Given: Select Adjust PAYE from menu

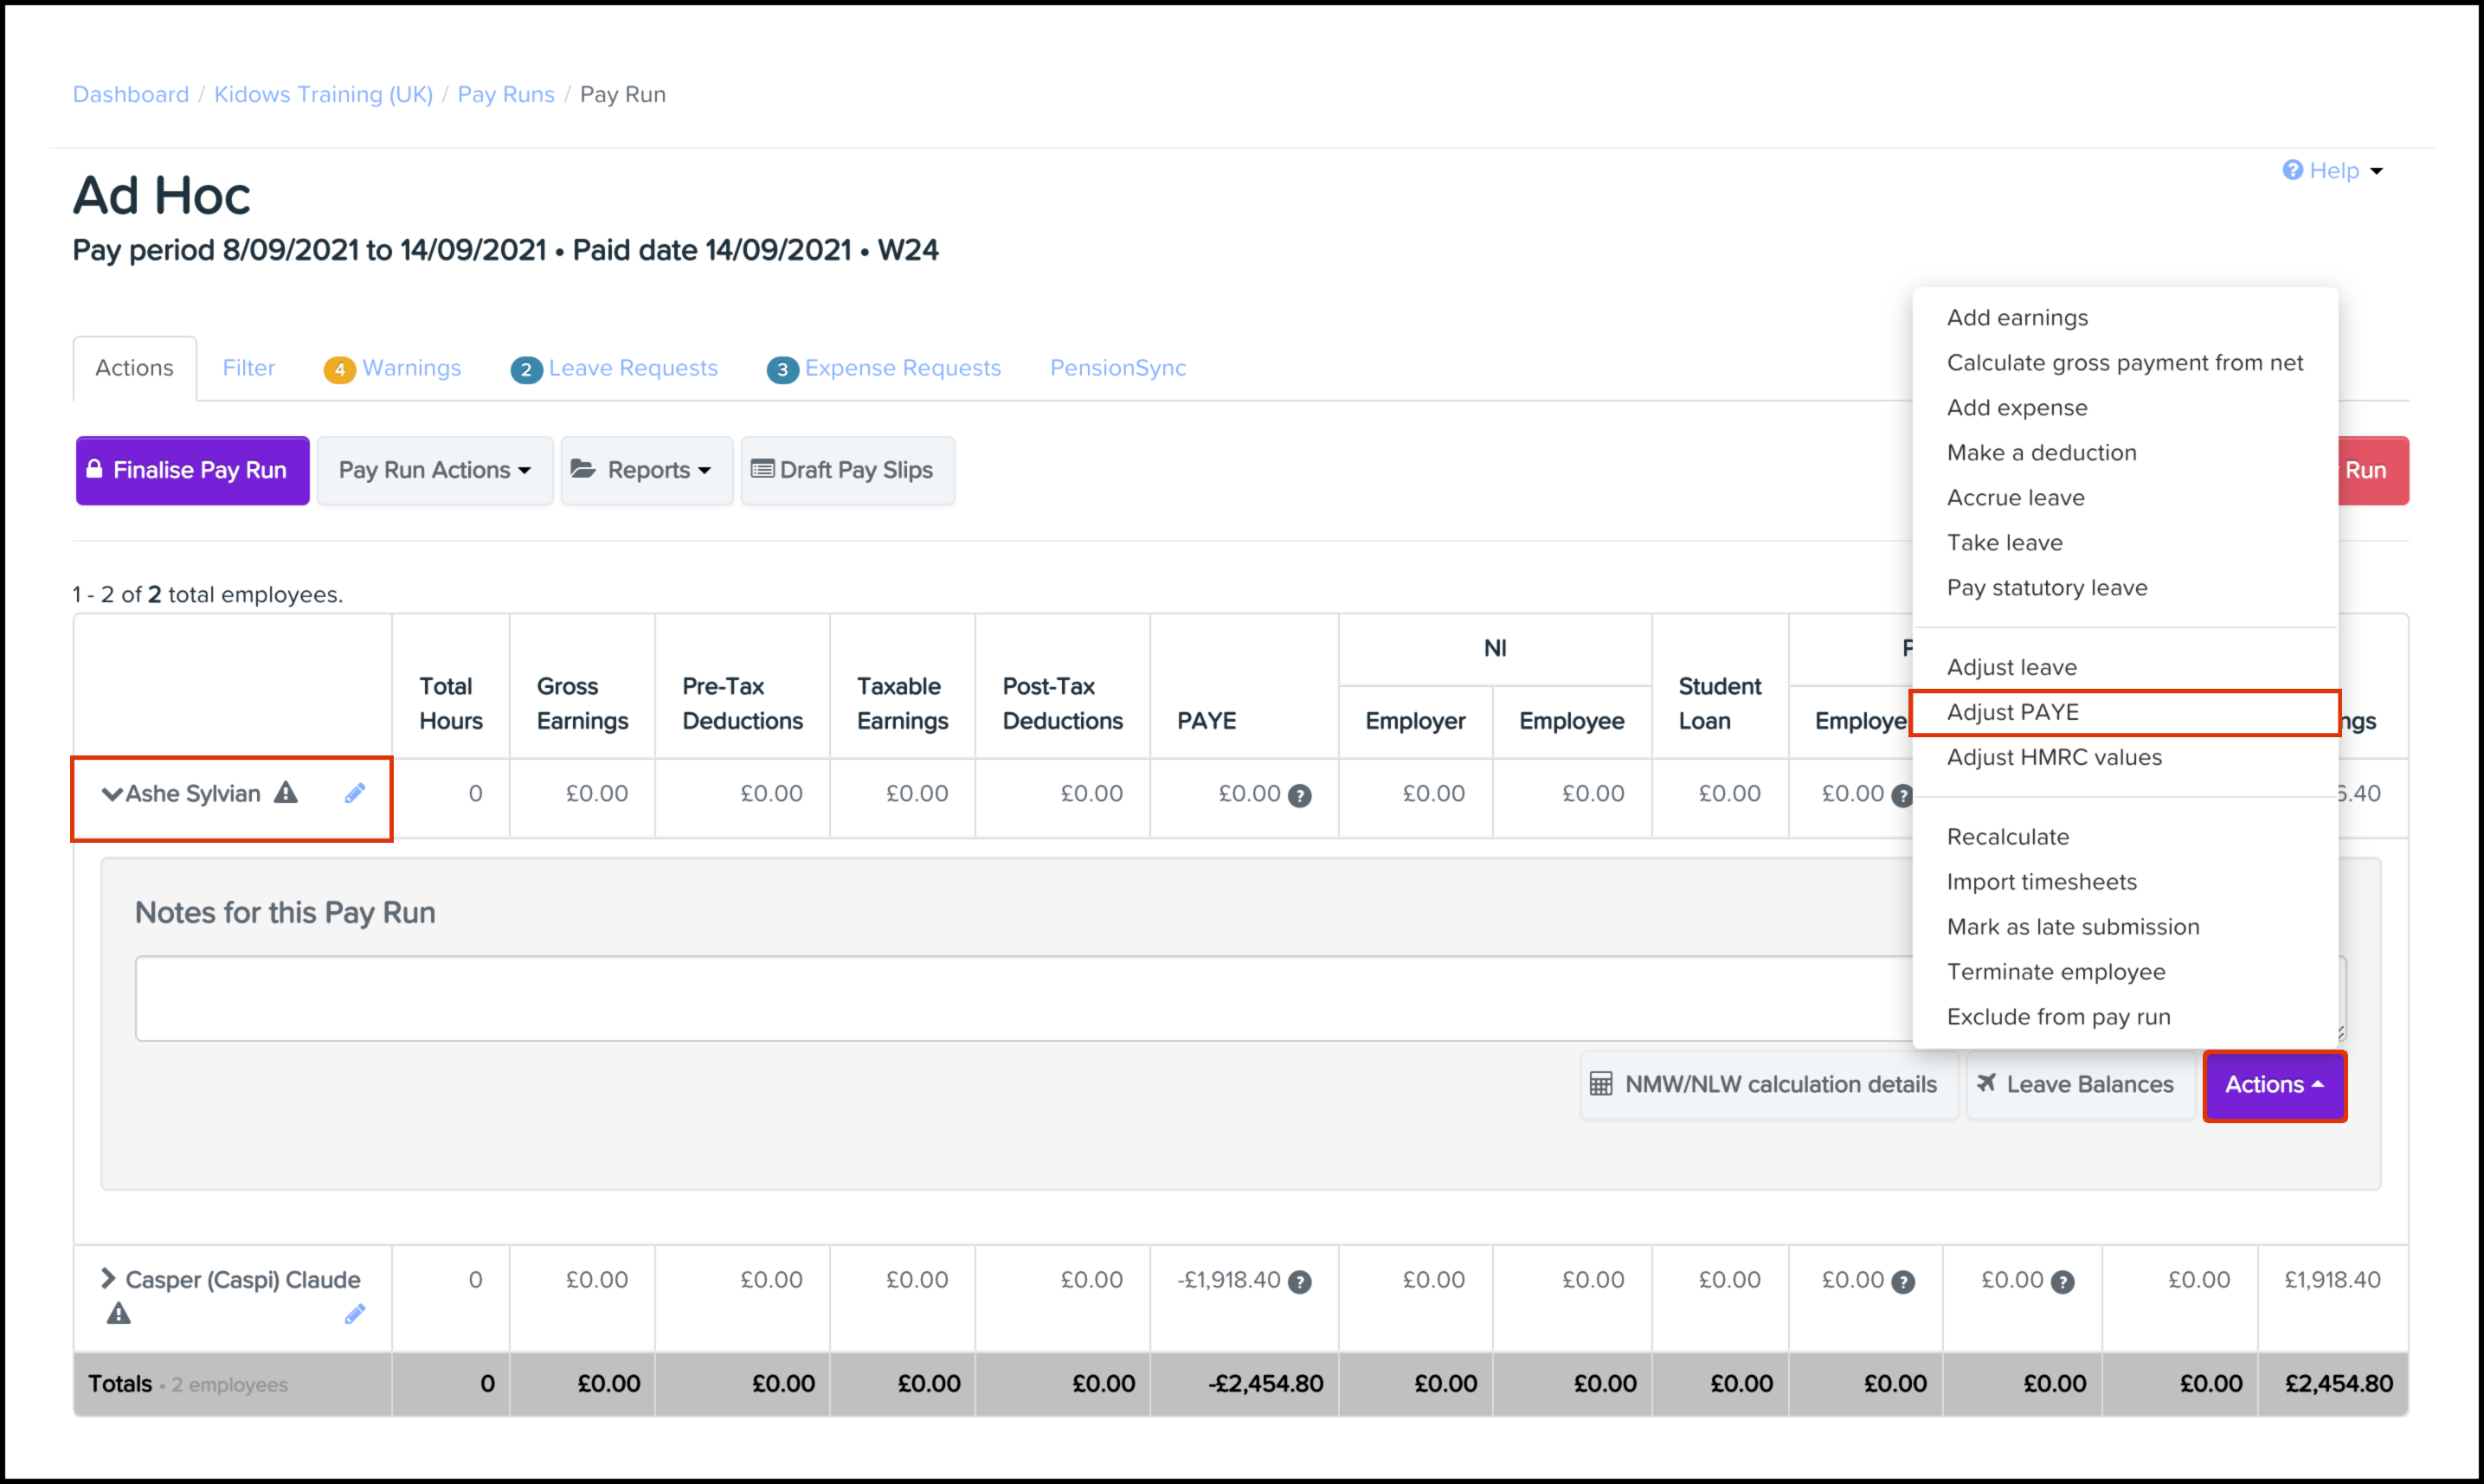Looking at the screenshot, I should click(2012, 712).
